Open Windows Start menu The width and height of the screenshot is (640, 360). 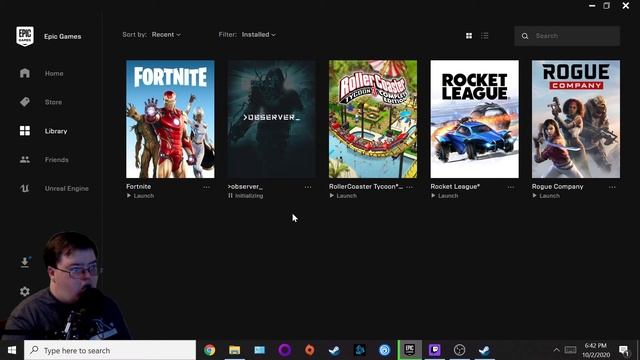point(11,350)
